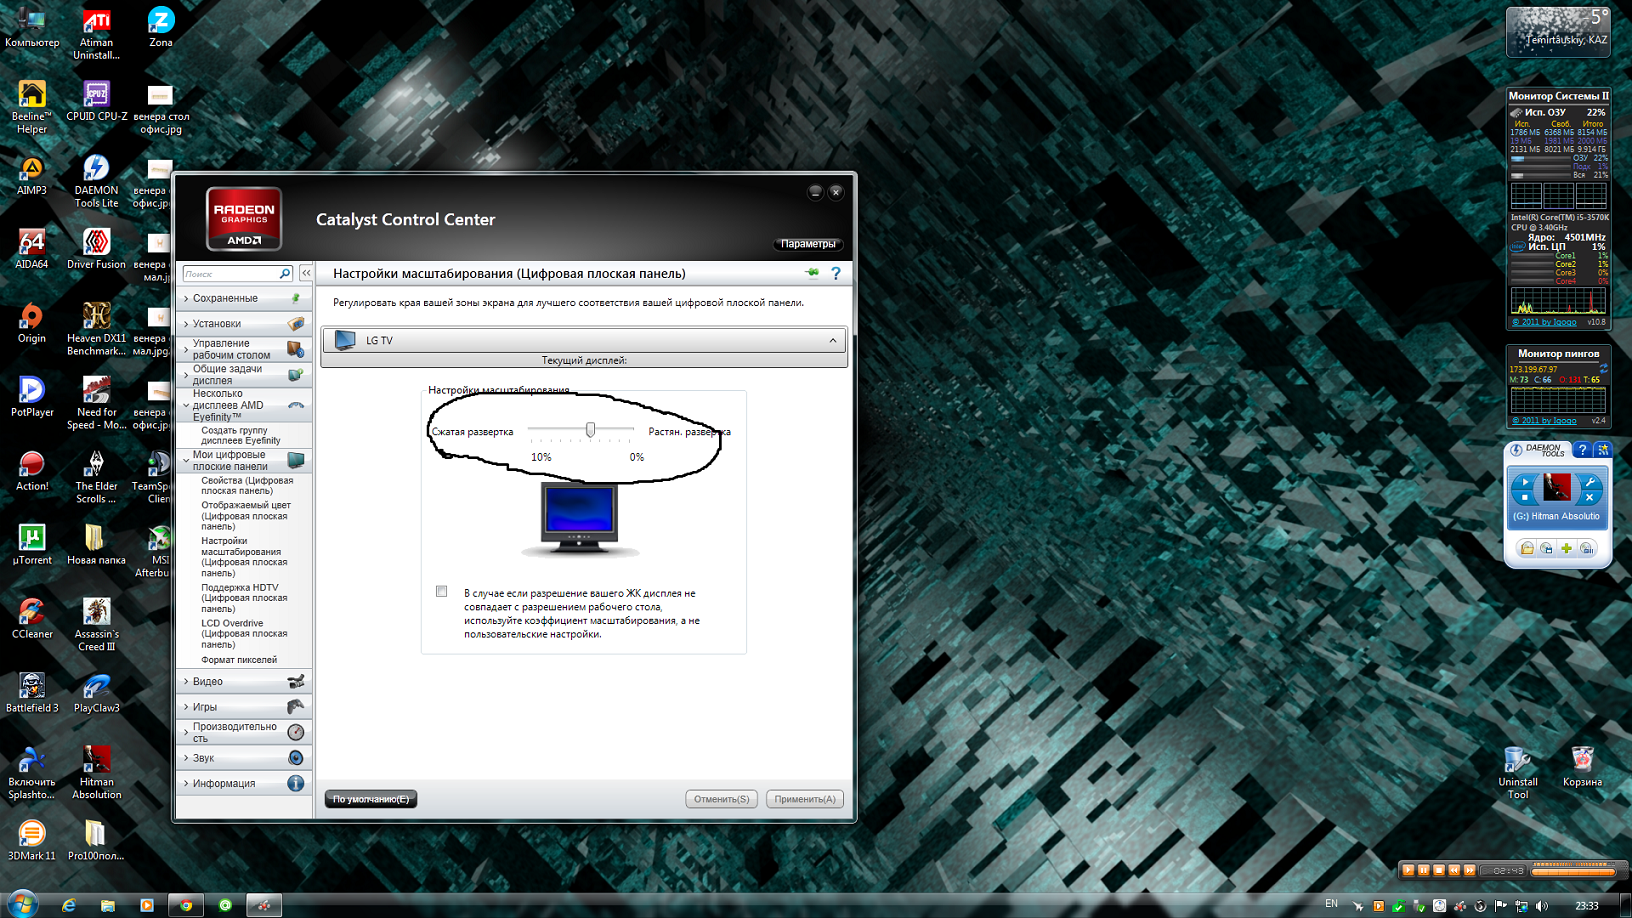
Task: Launch Uninstall Tool from the desktop
Action: [1518, 773]
